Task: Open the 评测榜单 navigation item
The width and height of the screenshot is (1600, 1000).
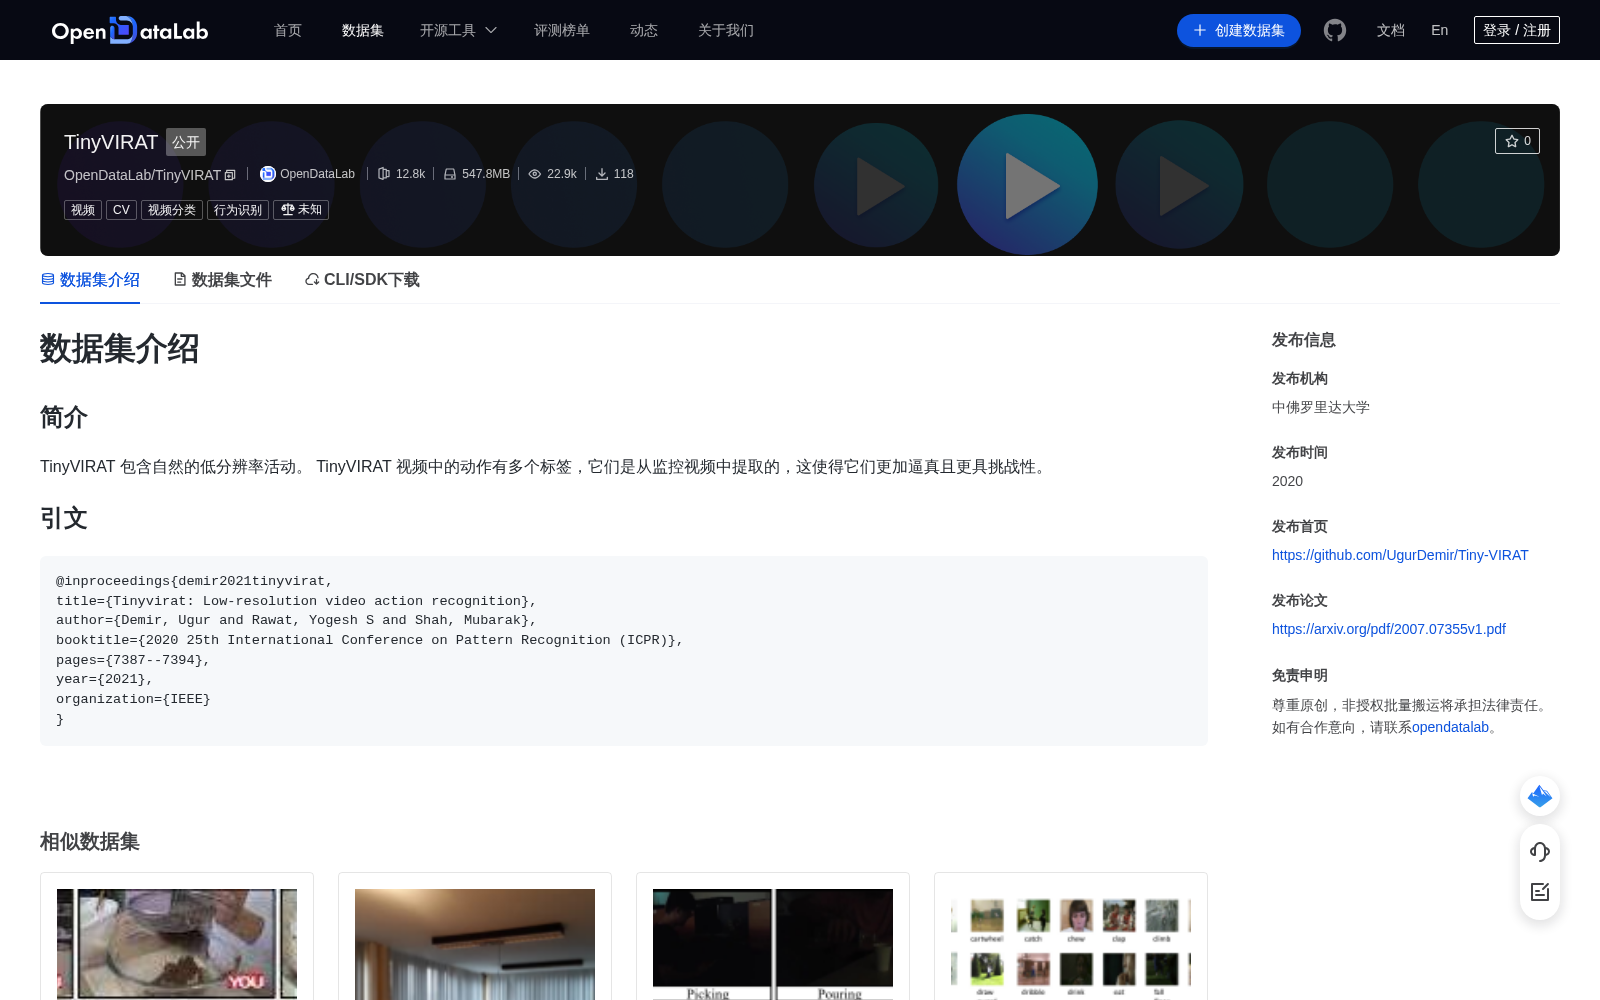Action: [x=562, y=30]
